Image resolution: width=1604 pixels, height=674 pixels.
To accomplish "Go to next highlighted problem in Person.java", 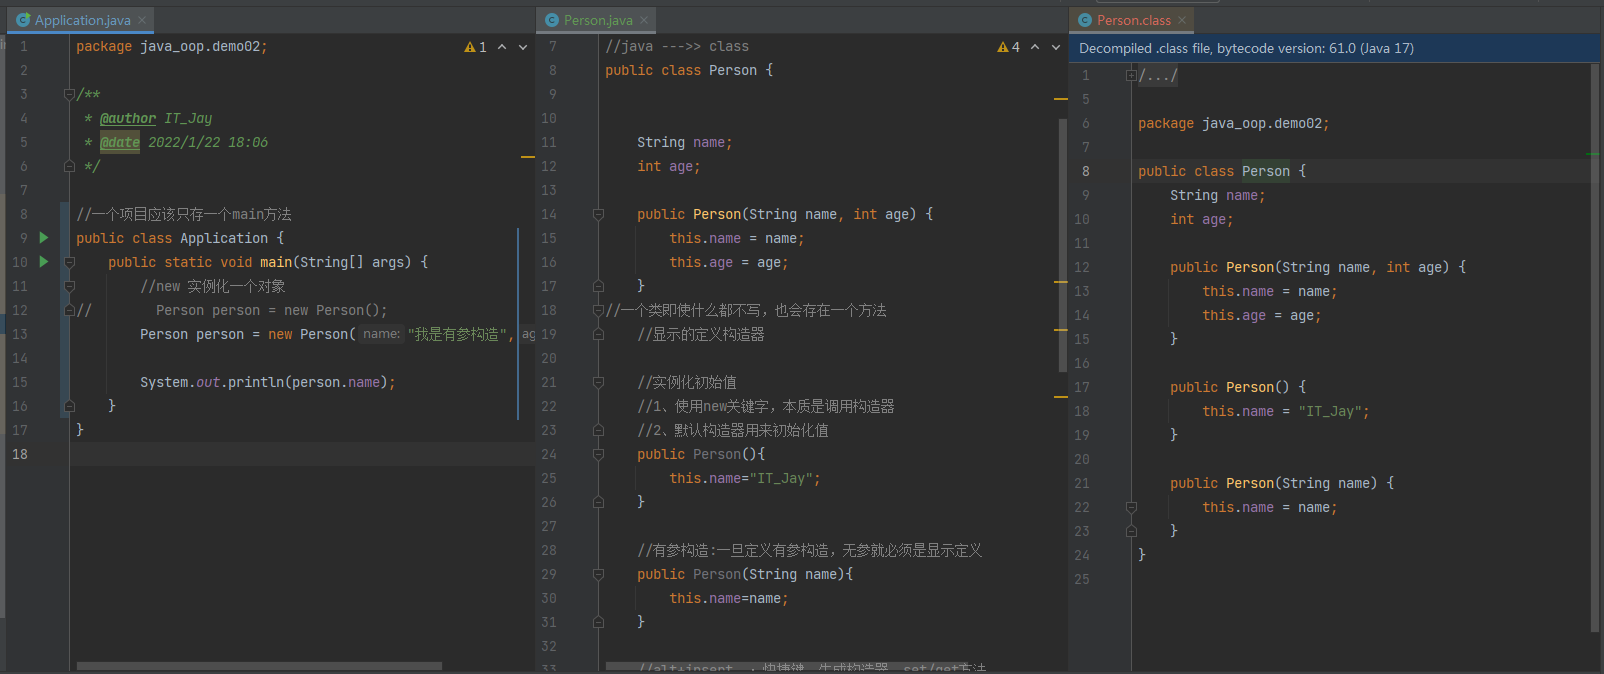I will [x=1056, y=47].
